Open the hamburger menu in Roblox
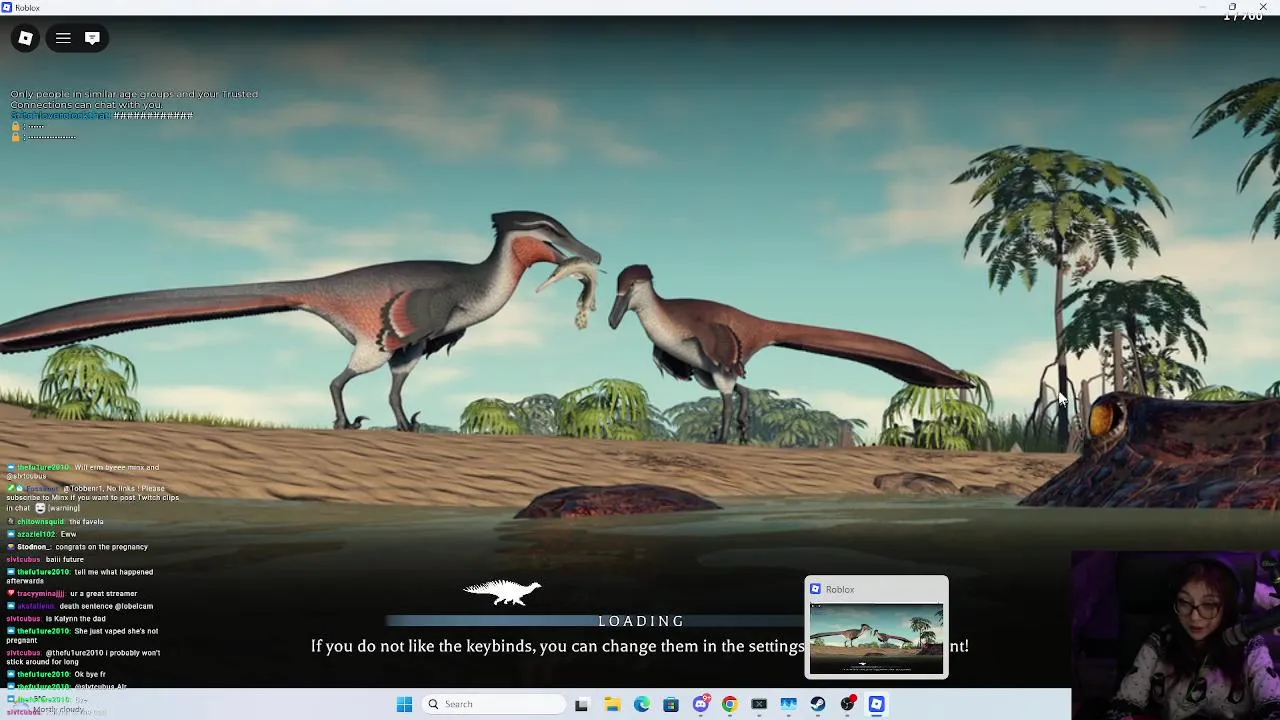1280x720 pixels. point(63,38)
